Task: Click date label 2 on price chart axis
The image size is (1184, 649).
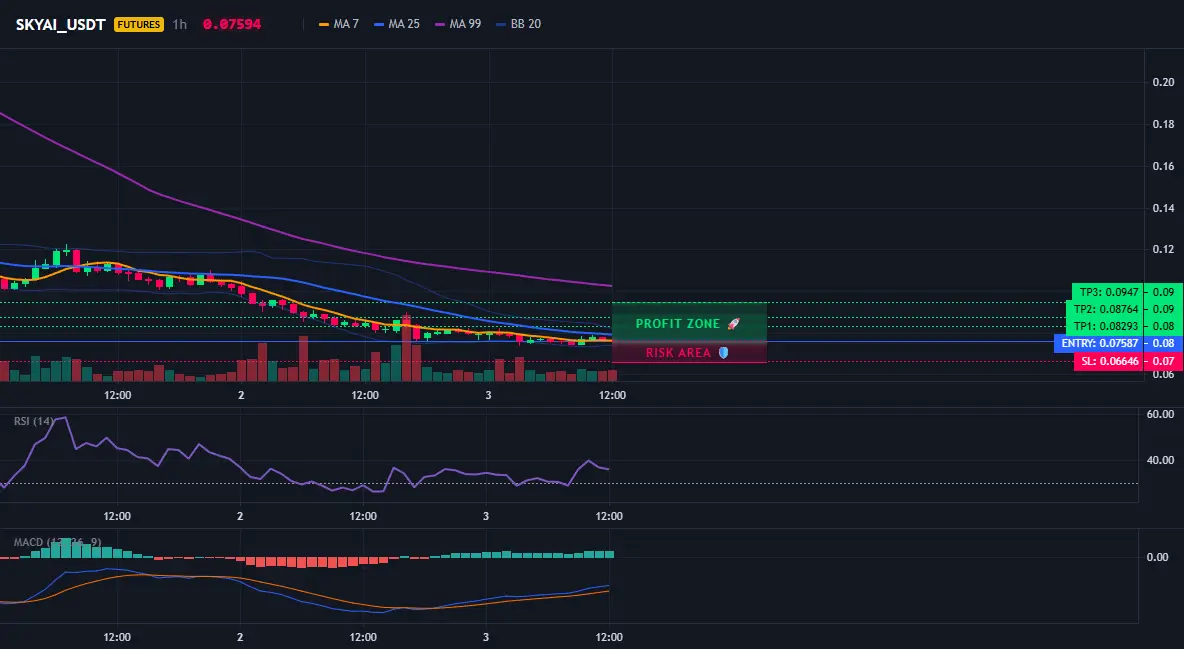Action: [x=241, y=395]
